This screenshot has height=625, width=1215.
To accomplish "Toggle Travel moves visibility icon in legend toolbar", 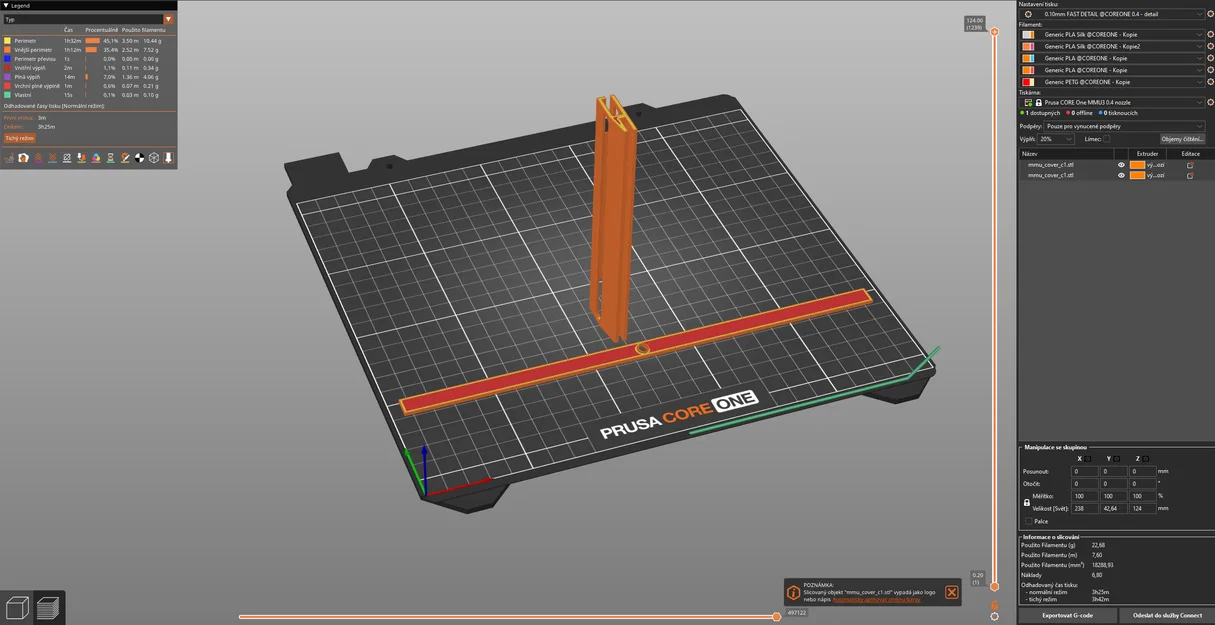I will pos(9,158).
